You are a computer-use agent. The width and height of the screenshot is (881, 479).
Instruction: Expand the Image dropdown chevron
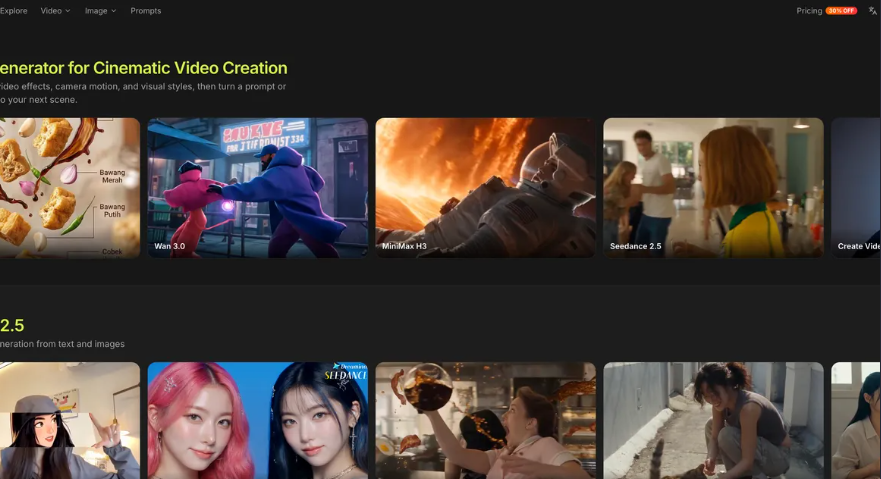pyautogui.click(x=113, y=11)
